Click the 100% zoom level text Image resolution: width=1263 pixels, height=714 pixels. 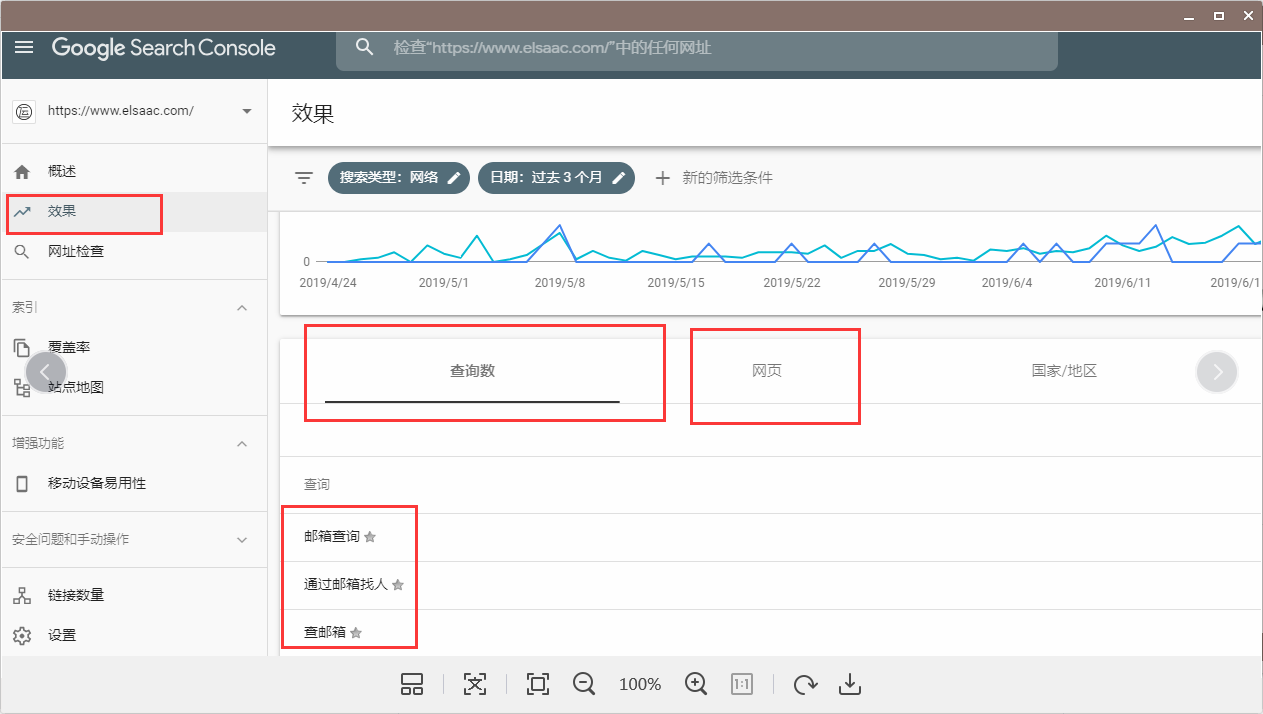click(640, 684)
